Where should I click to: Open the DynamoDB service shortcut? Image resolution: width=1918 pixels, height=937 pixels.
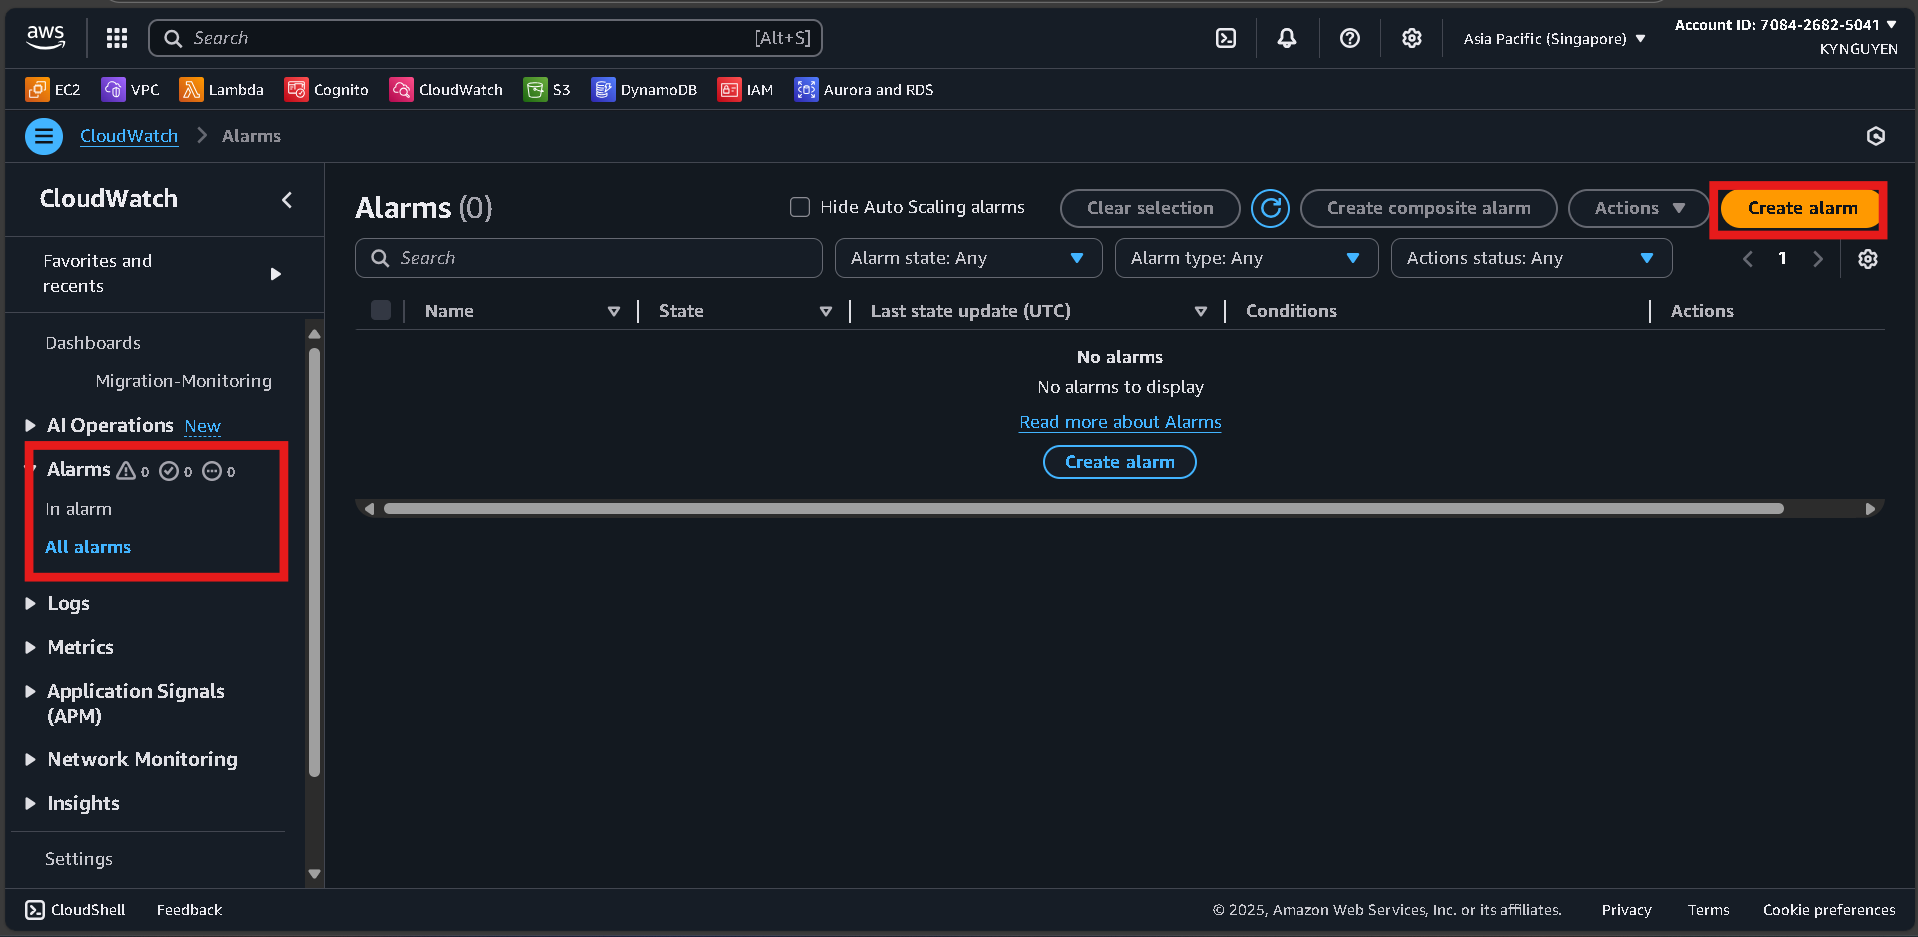[644, 89]
